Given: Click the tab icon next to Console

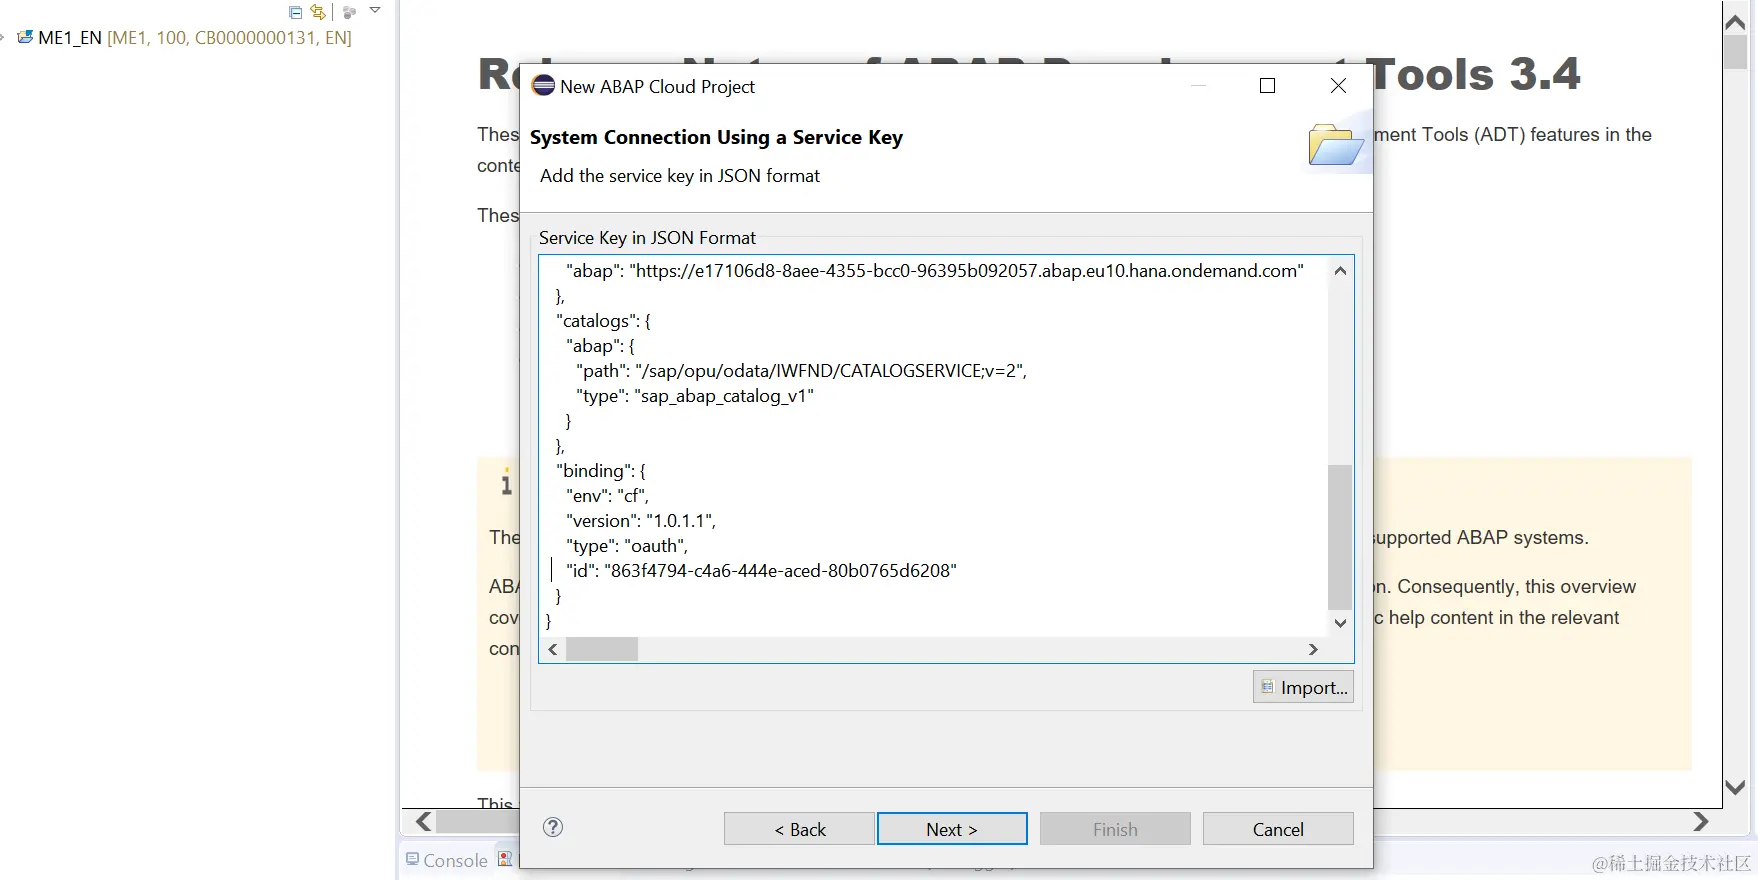Looking at the screenshot, I should tap(505, 859).
